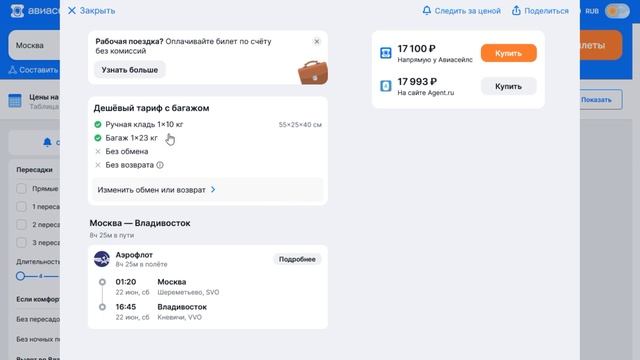Click the calendar icon by Цены на
The height and width of the screenshot is (360, 640).
click(15, 100)
